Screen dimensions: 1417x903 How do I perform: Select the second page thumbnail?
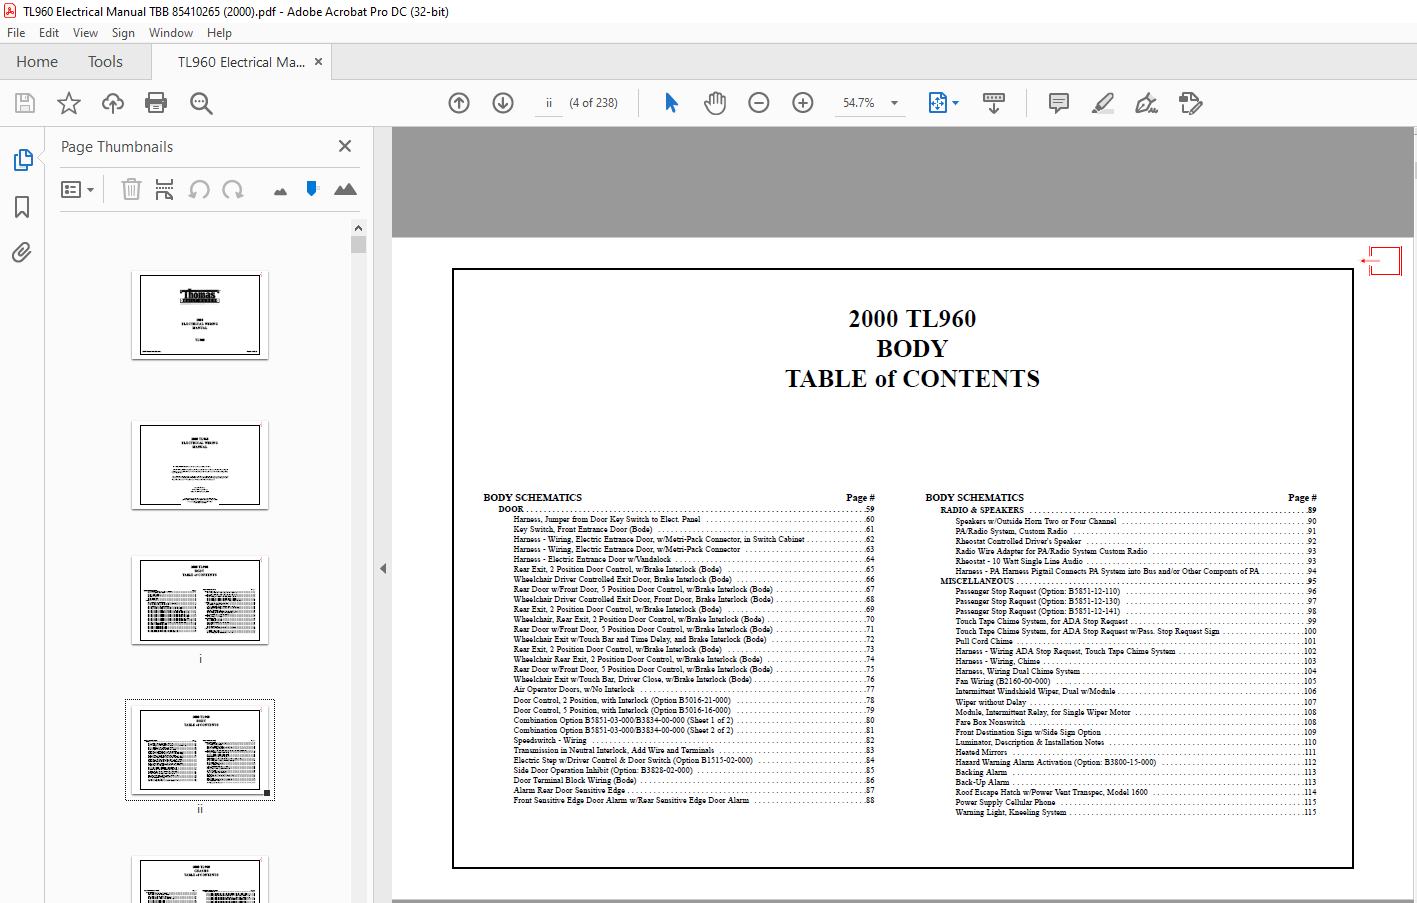200,465
